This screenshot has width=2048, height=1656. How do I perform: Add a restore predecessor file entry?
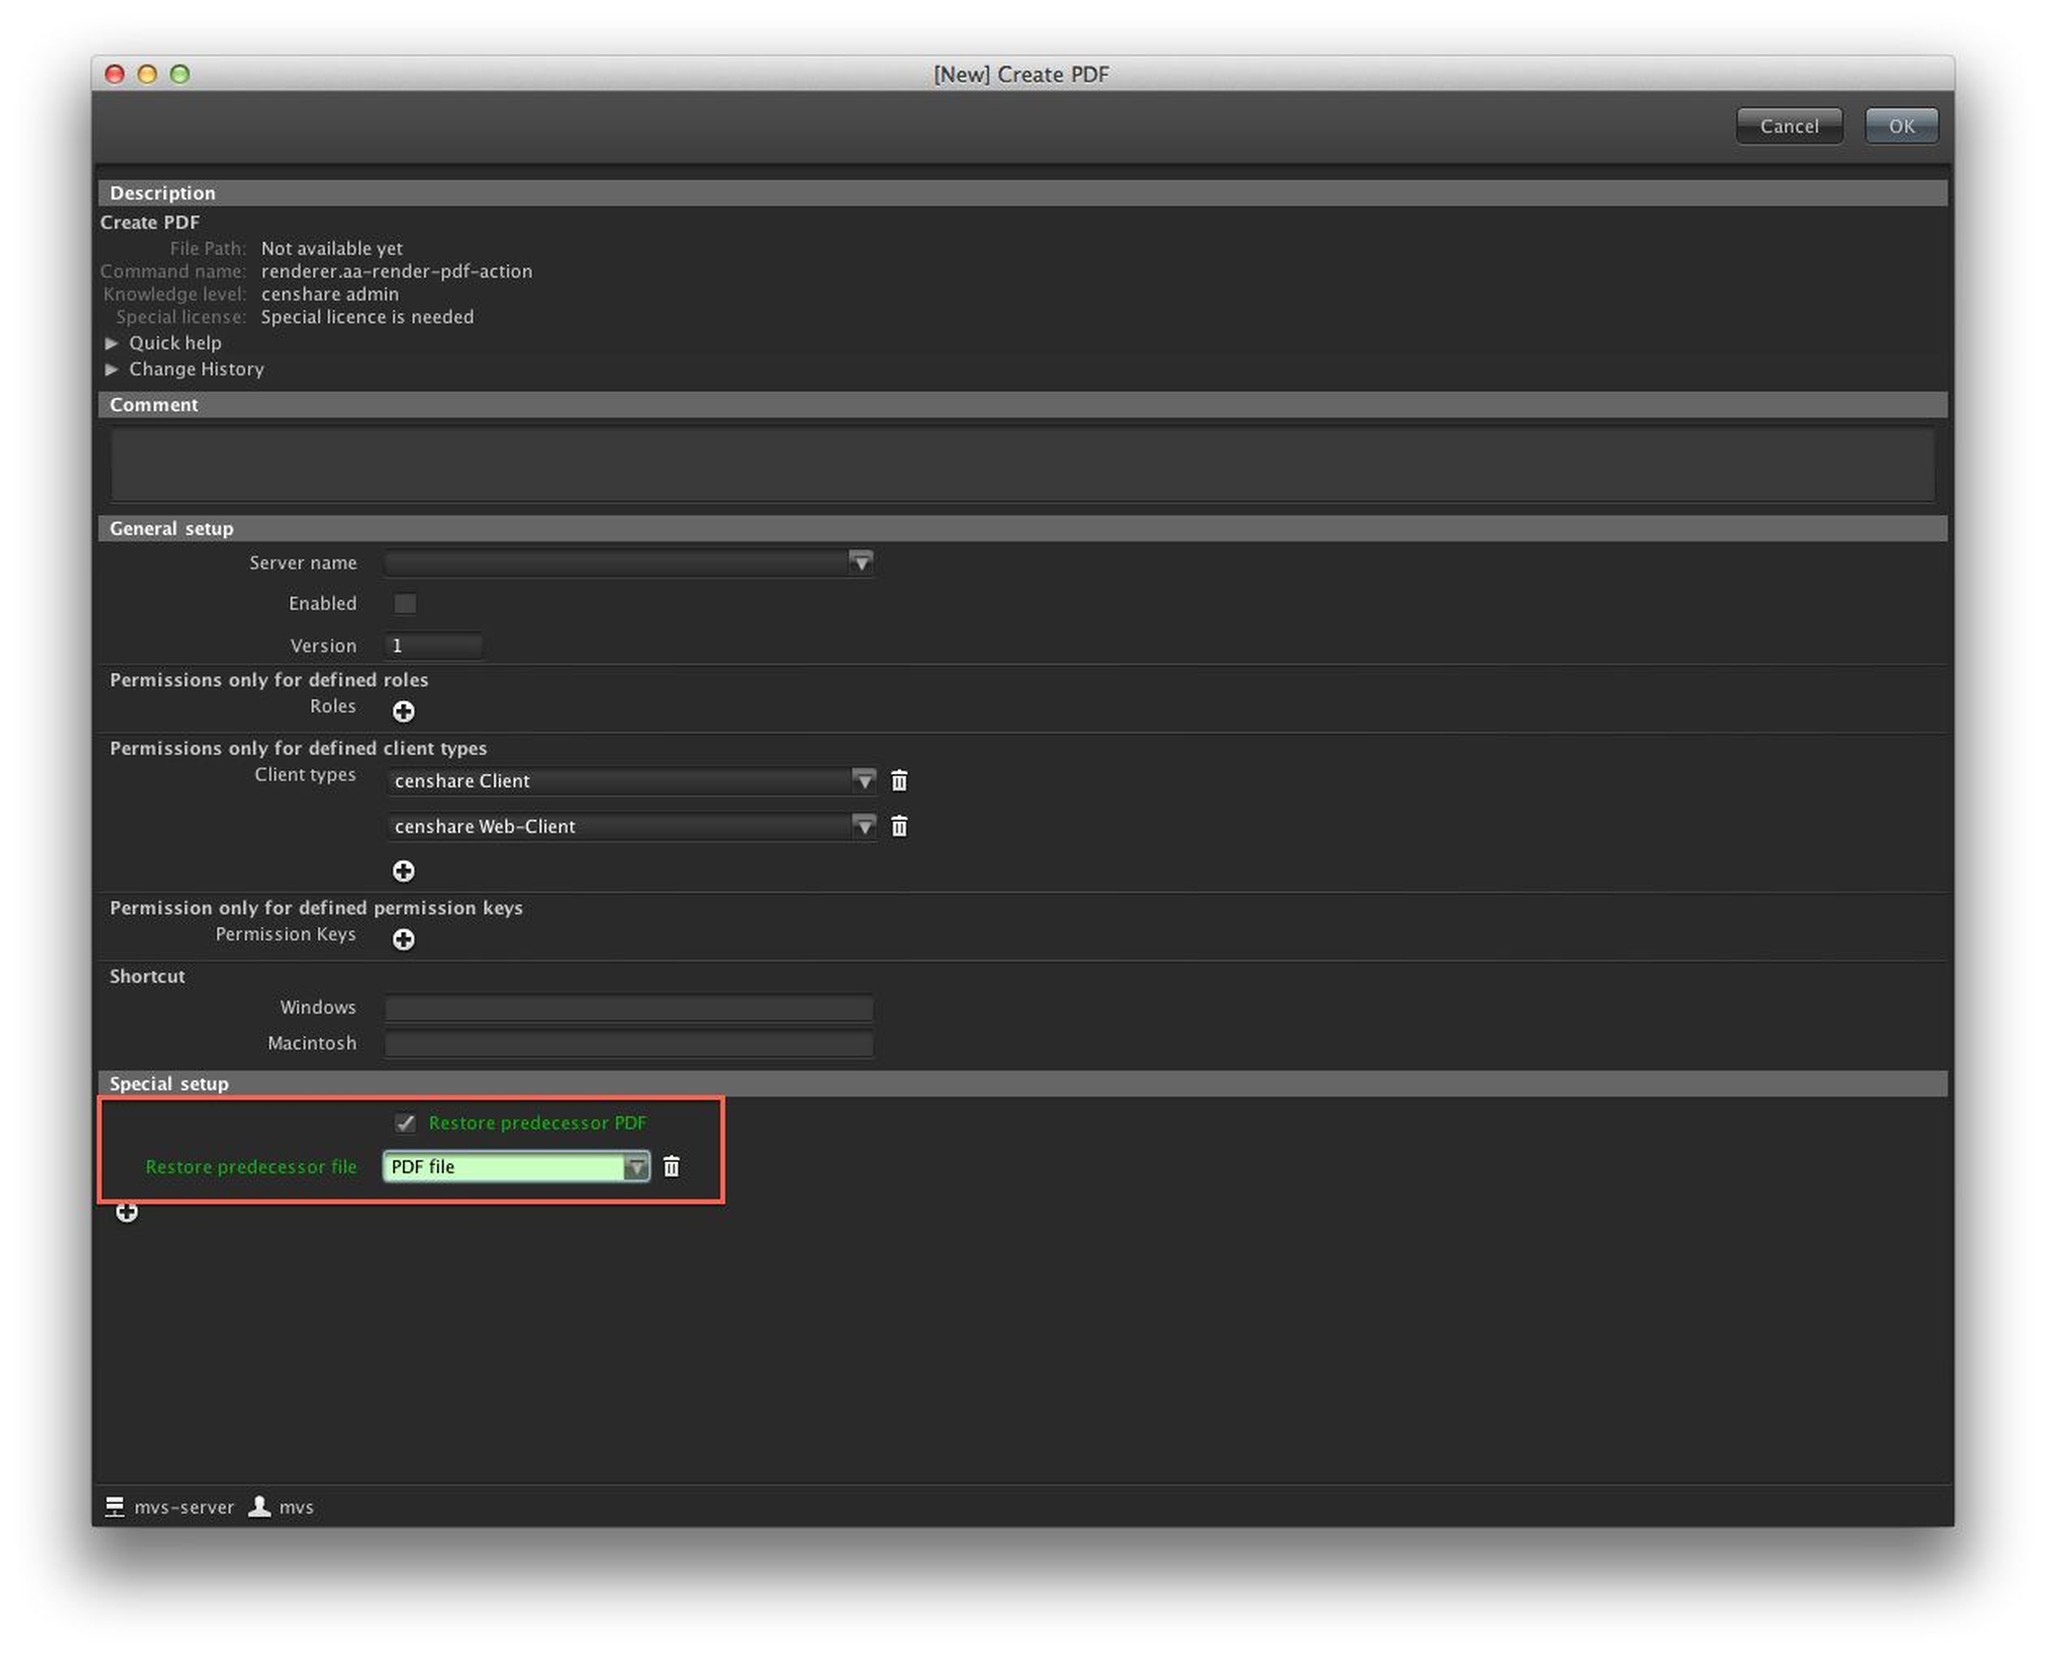(127, 1212)
